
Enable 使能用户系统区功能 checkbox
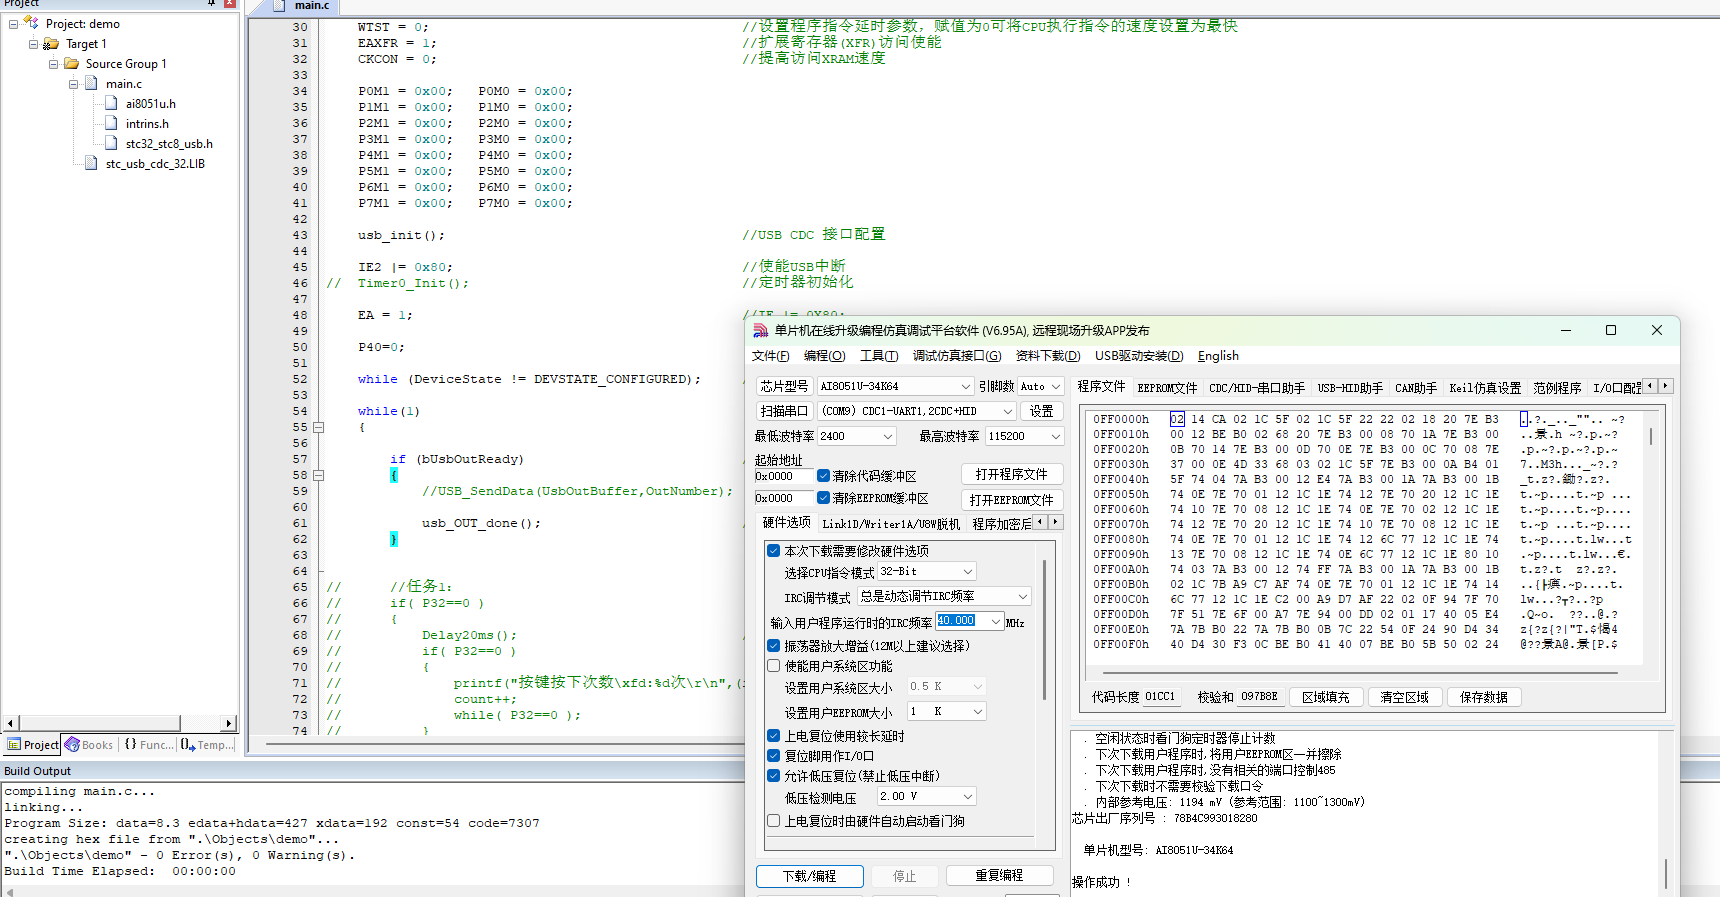tap(774, 666)
